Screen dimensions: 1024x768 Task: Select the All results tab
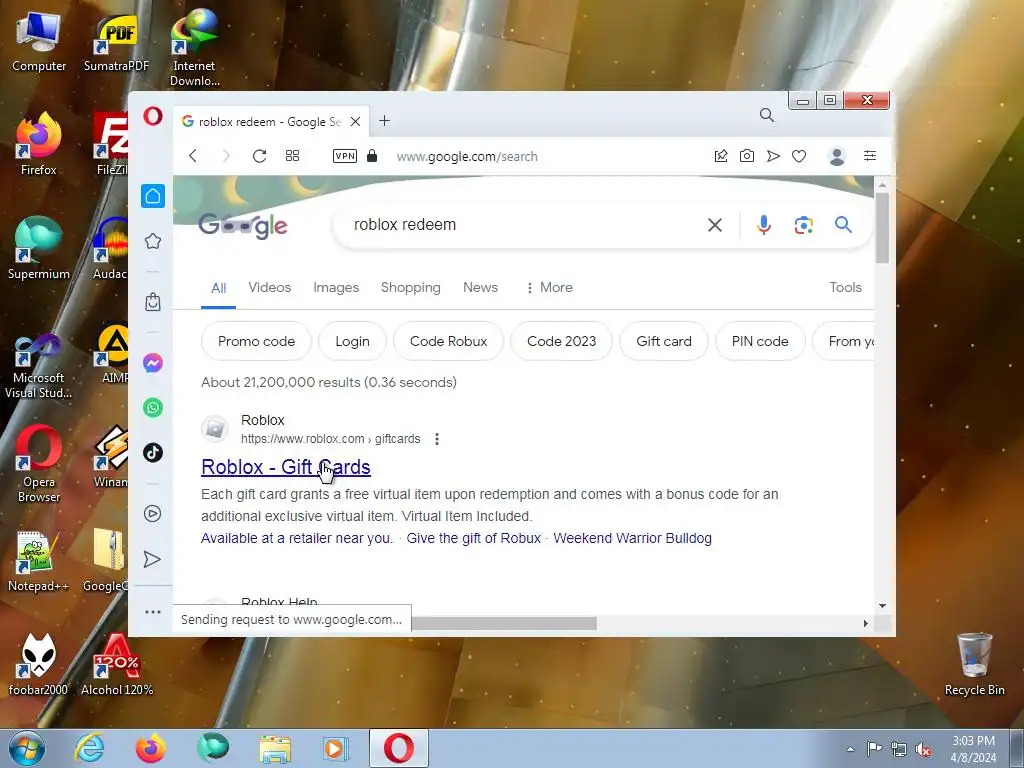pyautogui.click(x=219, y=288)
